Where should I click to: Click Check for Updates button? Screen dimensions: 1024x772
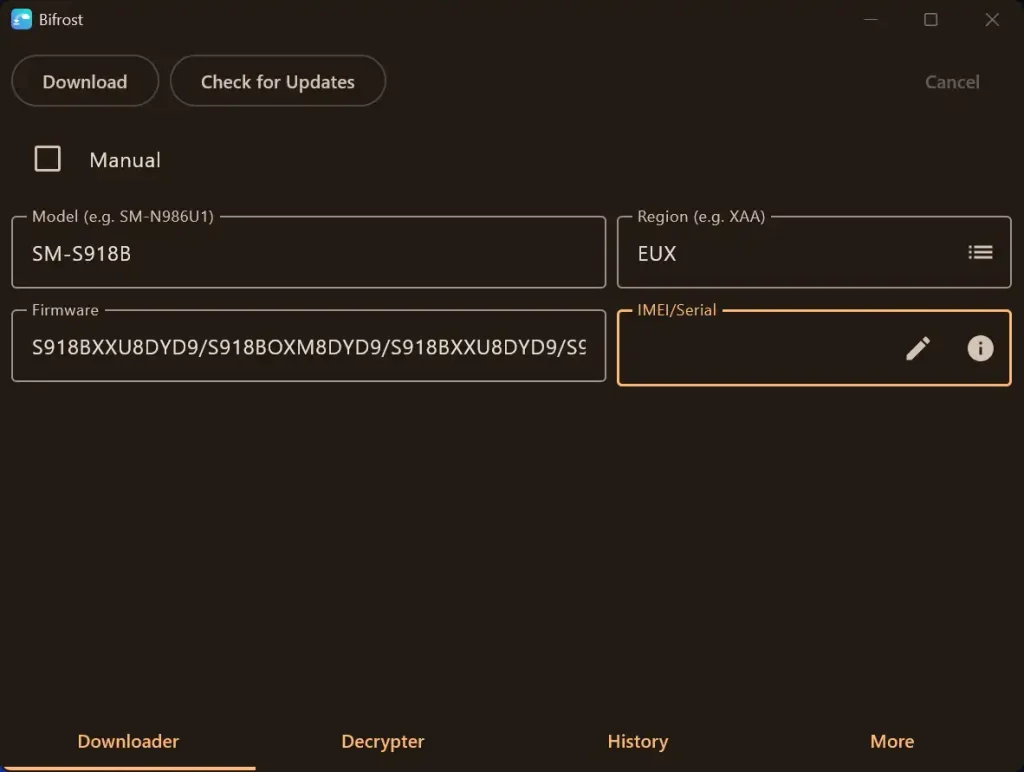(278, 81)
